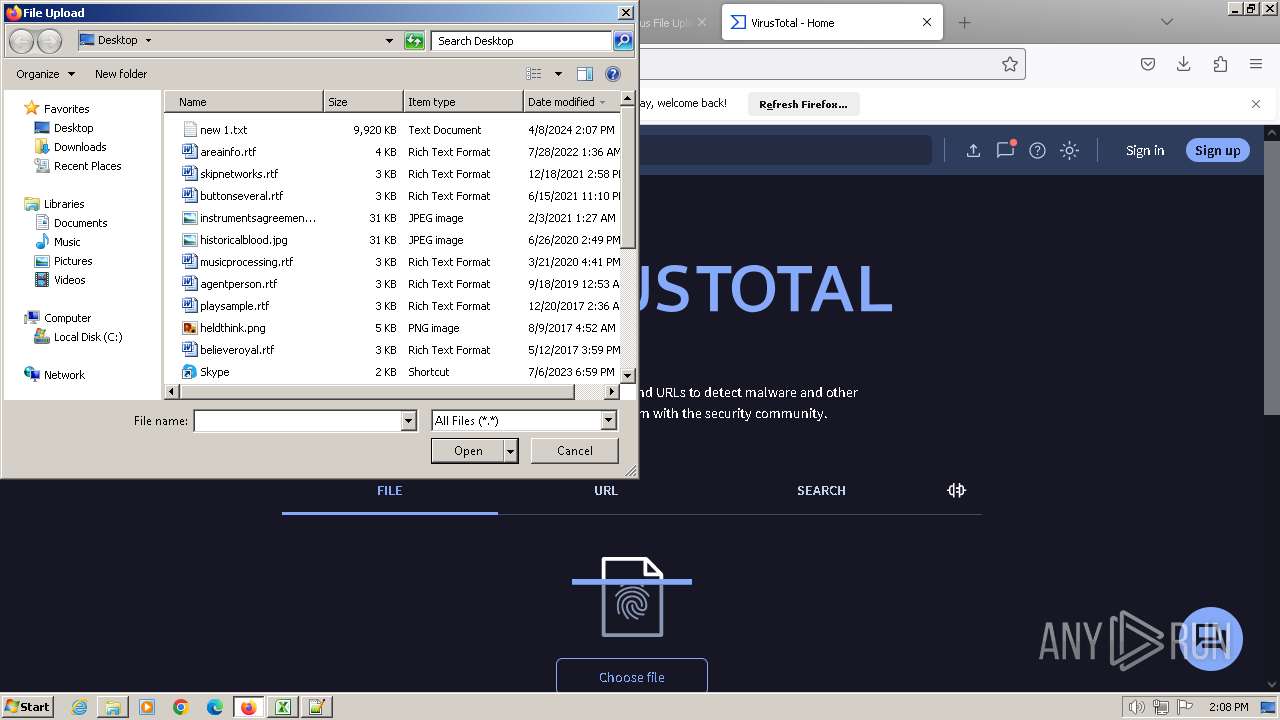Click the bookmark star in Firefox
1280x720 pixels.
(1010, 64)
